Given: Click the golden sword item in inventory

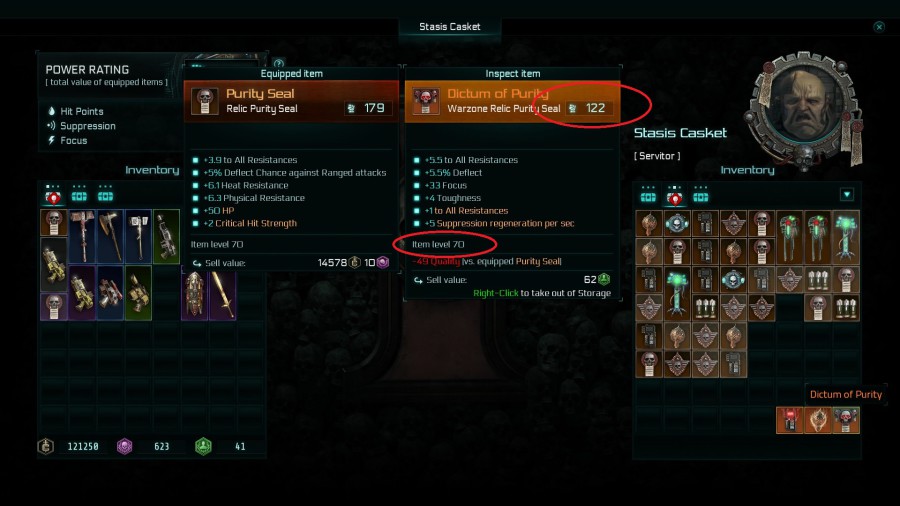Looking at the screenshot, I should pos(223,294).
